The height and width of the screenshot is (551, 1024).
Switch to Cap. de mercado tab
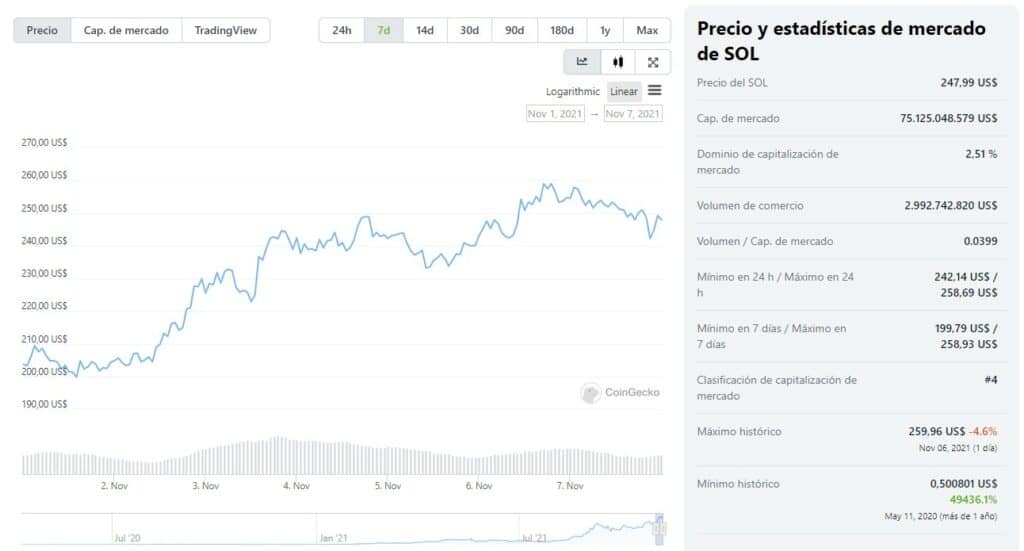(x=126, y=30)
